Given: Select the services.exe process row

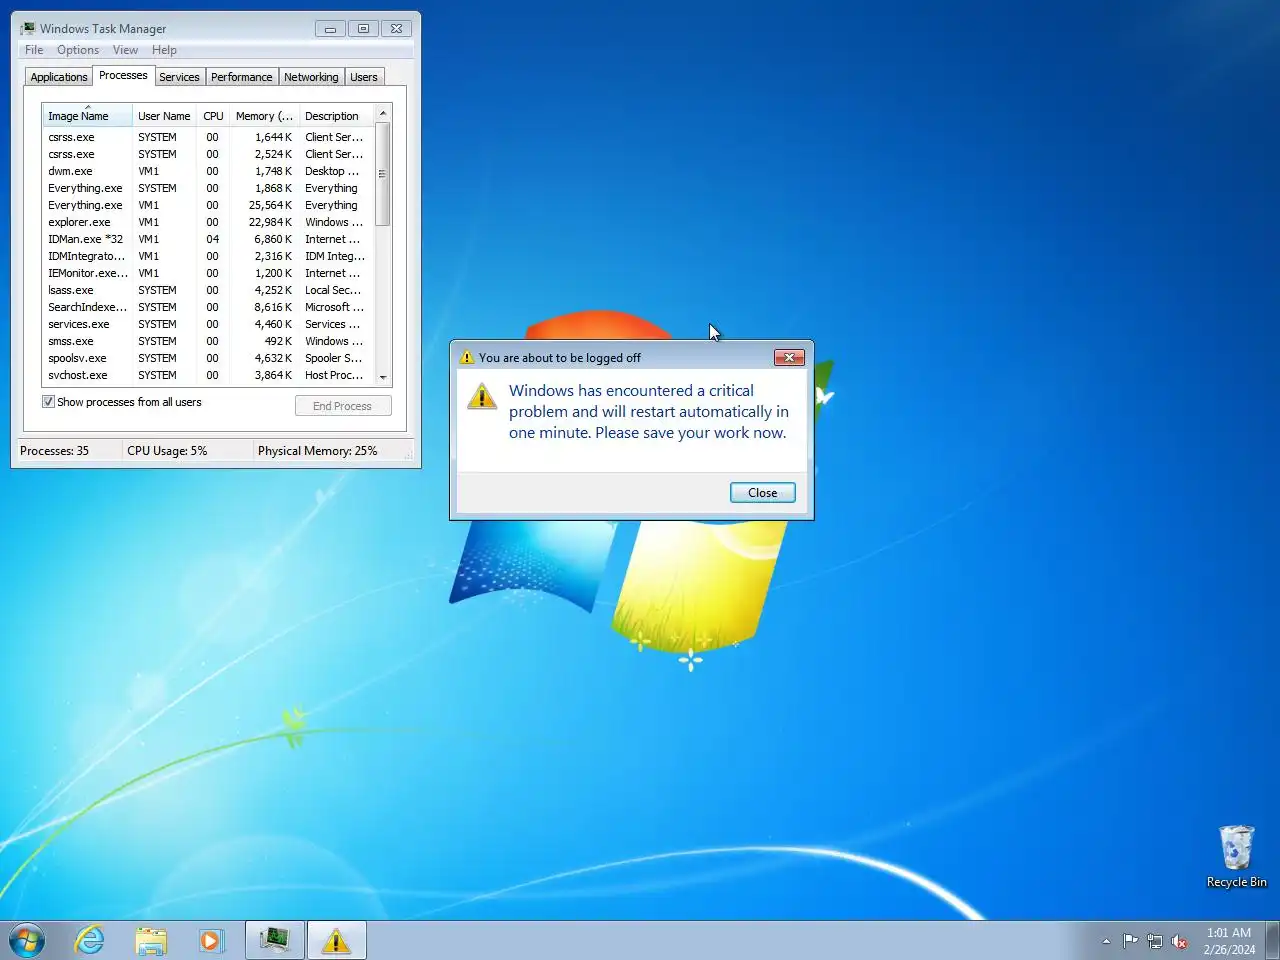Looking at the screenshot, I should click(x=208, y=324).
